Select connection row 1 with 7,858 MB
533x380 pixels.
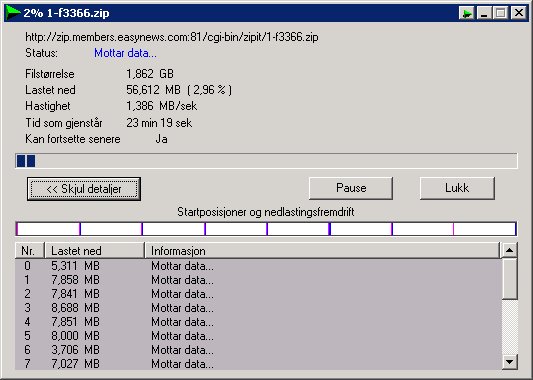[x=258, y=280]
